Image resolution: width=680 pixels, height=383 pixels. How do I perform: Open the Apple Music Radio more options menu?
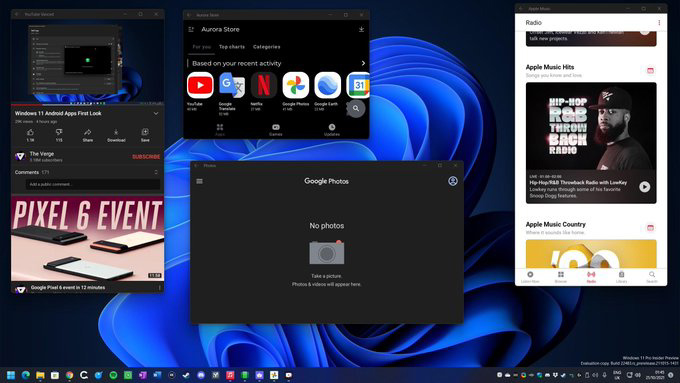click(x=659, y=23)
